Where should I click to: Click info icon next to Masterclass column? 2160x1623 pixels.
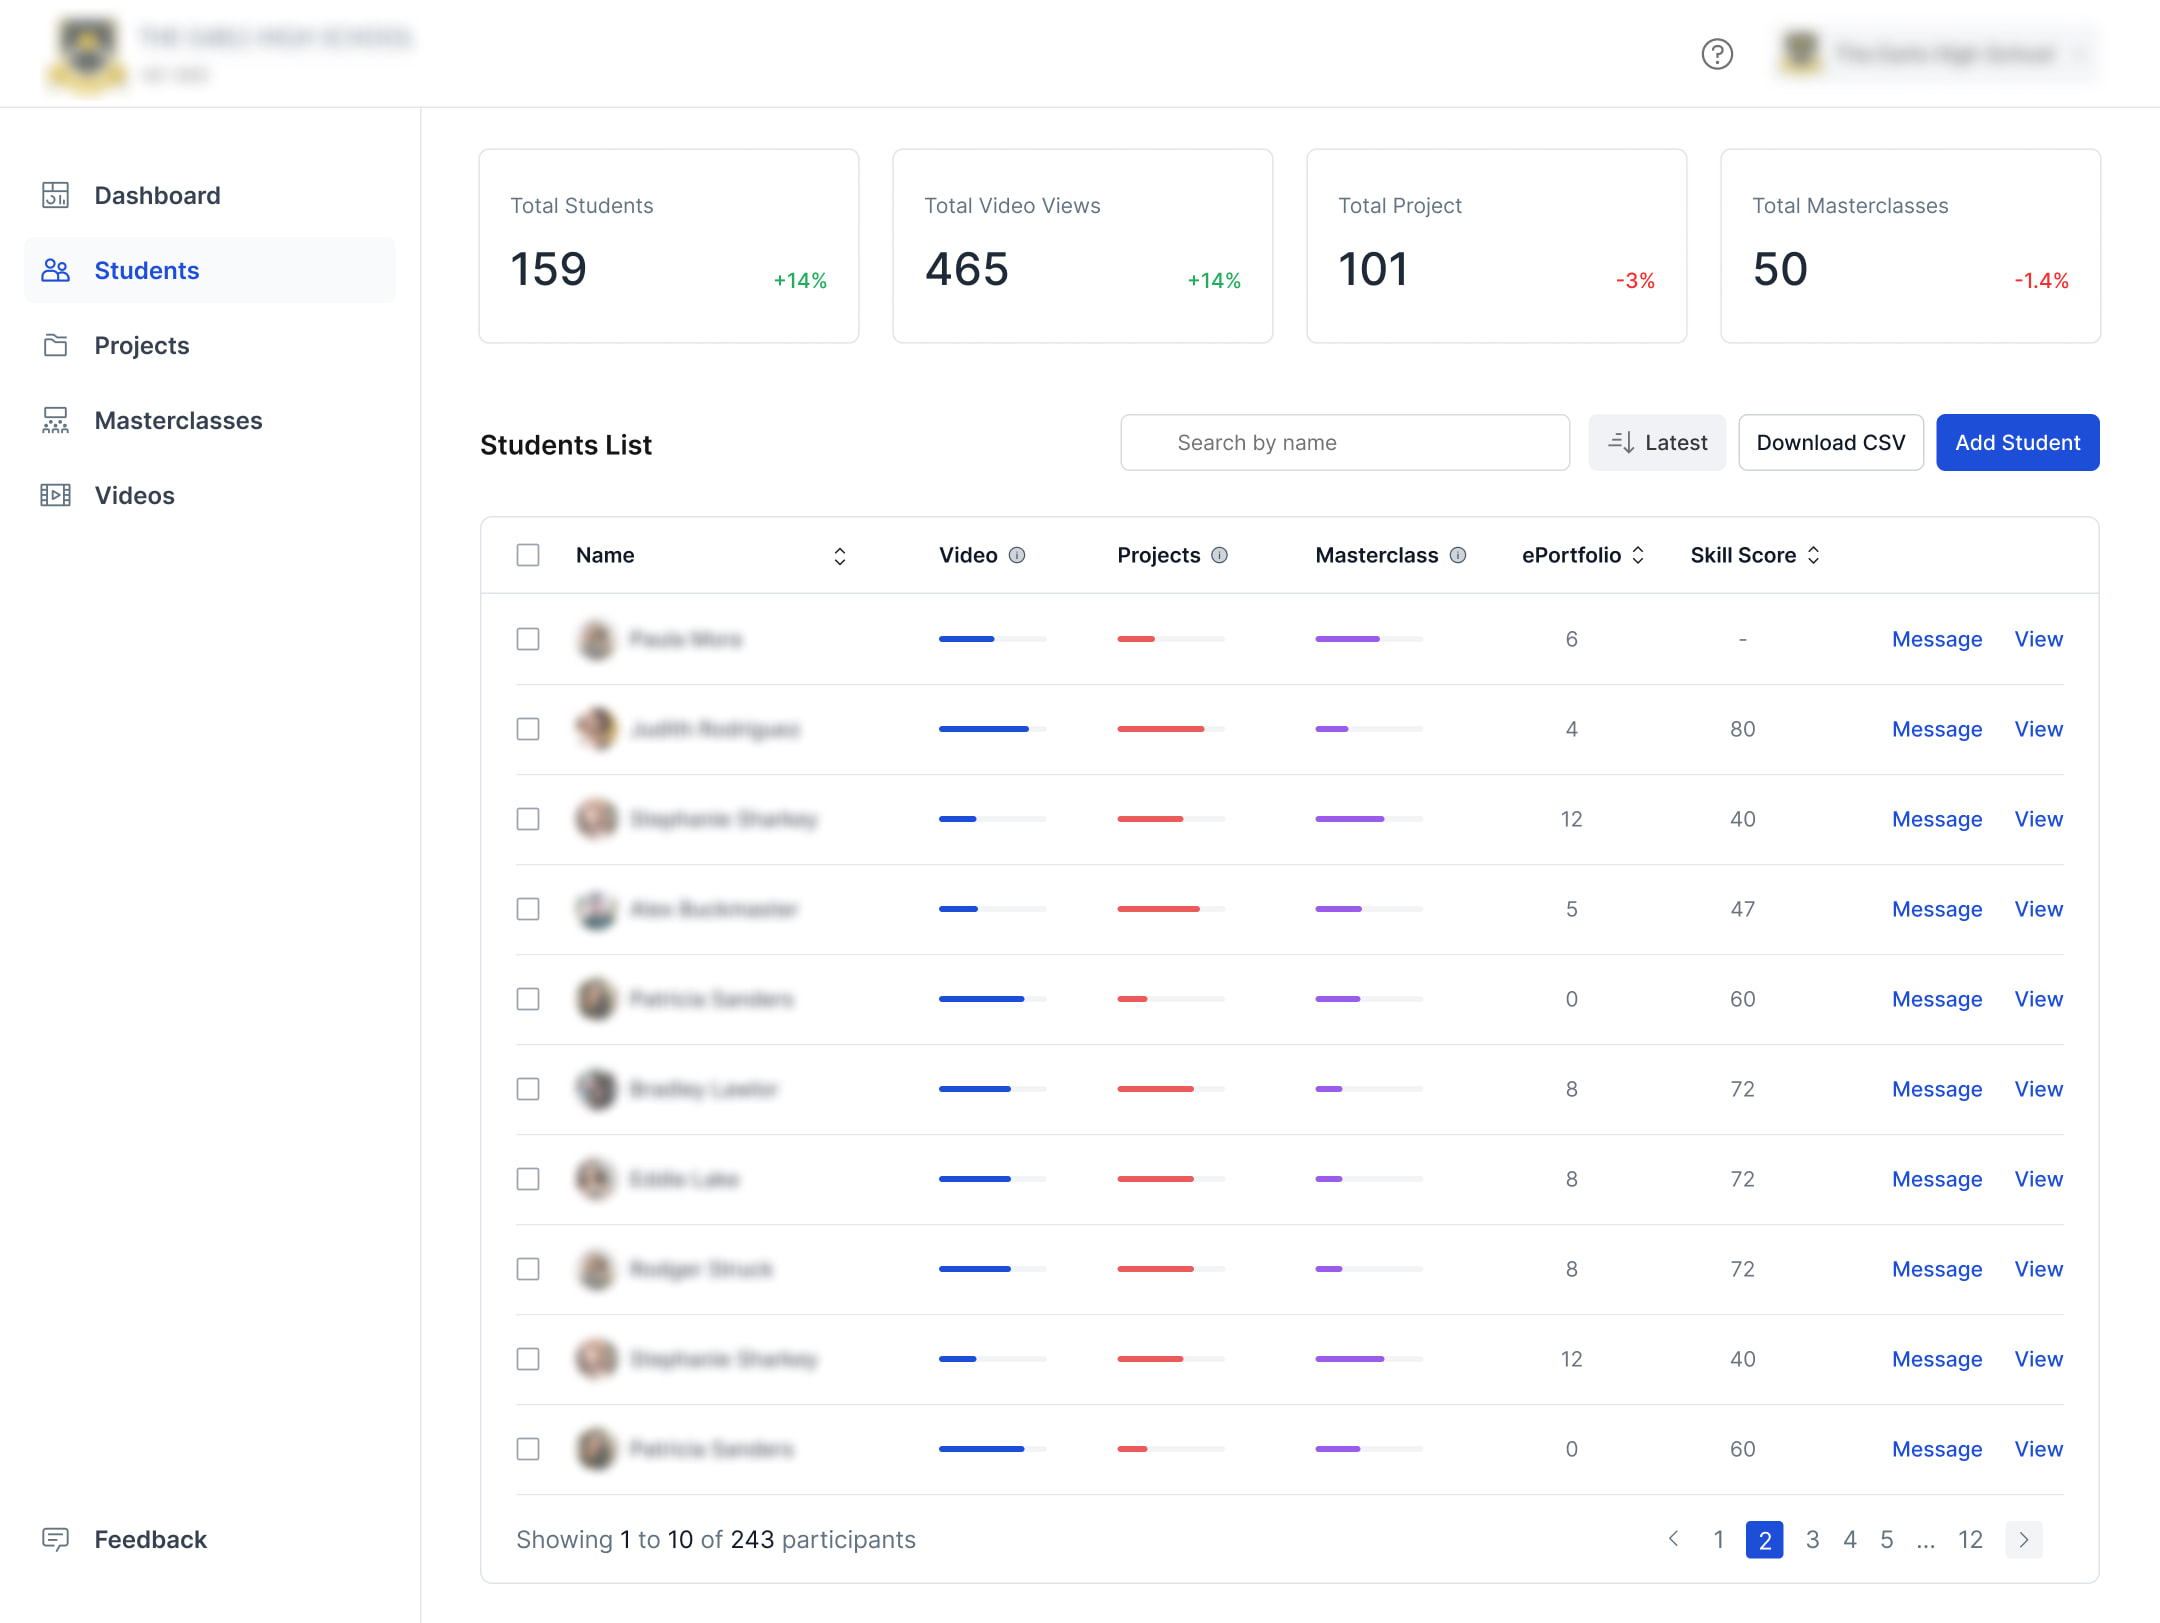[1458, 555]
